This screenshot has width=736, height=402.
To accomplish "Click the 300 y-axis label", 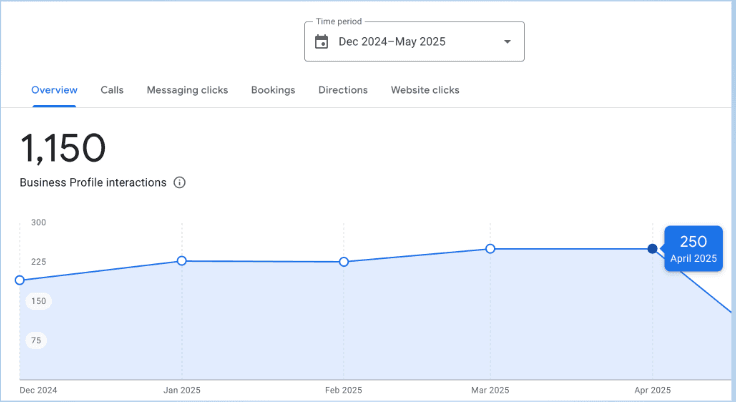I will tap(38, 223).
